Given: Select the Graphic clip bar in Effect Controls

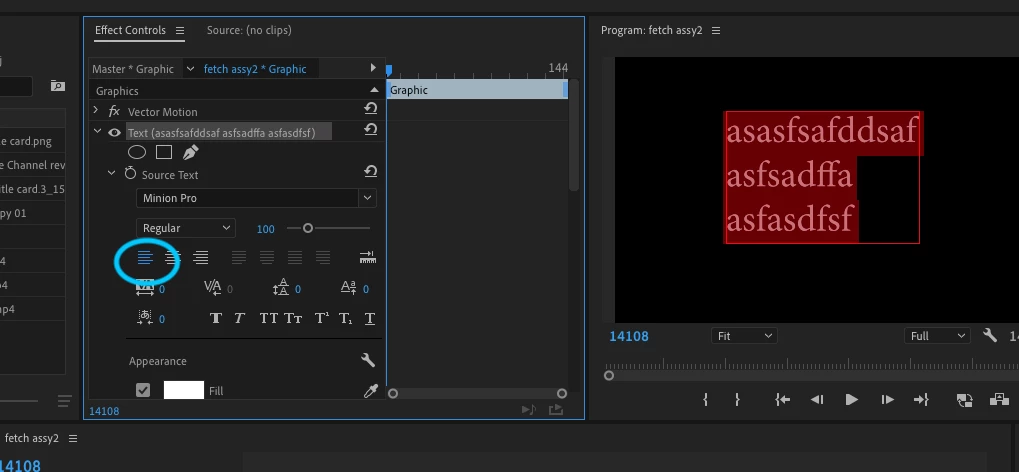Looking at the screenshot, I should coord(478,90).
